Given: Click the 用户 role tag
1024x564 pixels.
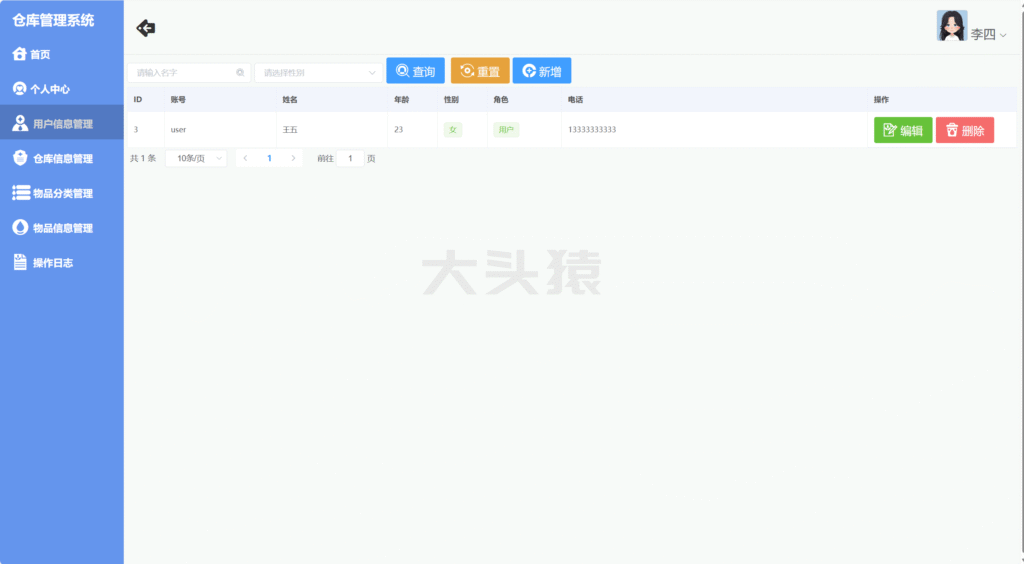Looking at the screenshot, I should click(x=506, y=129).
